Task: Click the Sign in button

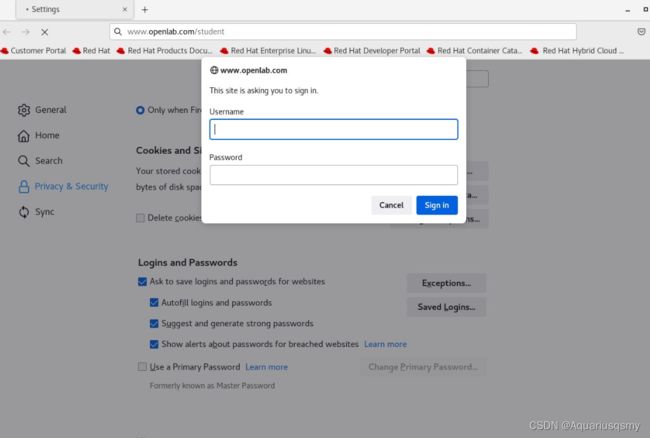Action: 437,205
